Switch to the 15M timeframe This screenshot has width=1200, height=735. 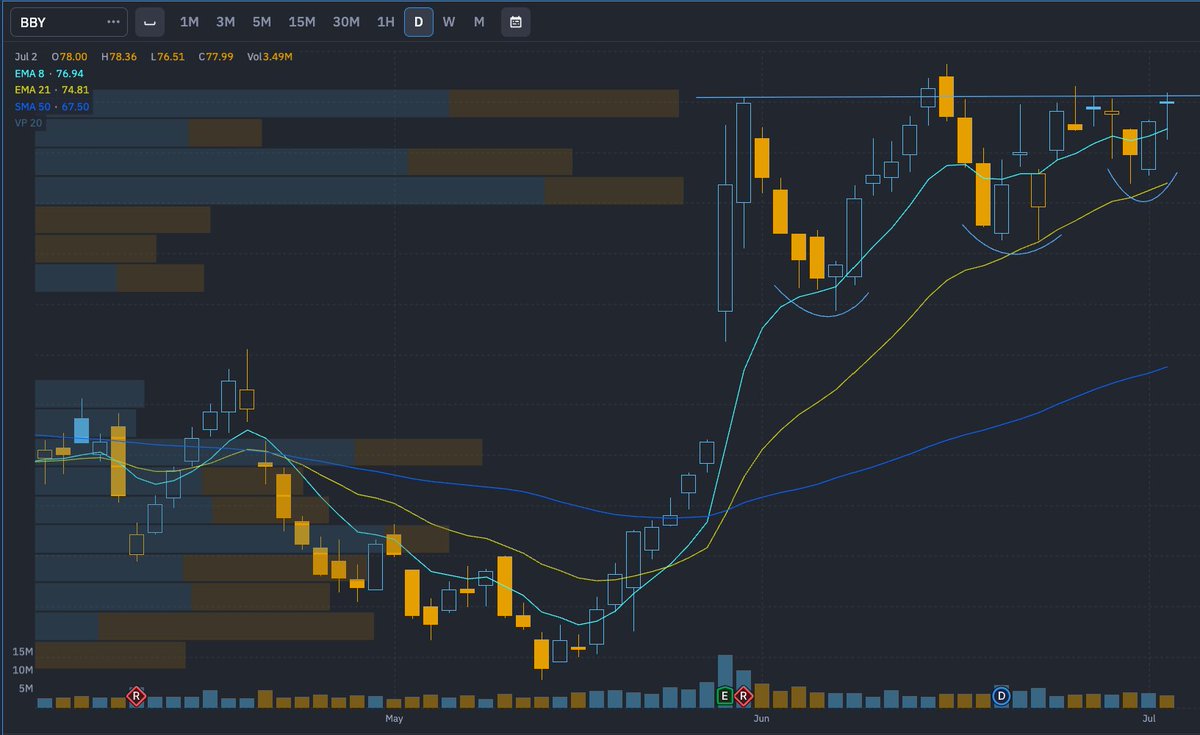click(x=302, y=22)
